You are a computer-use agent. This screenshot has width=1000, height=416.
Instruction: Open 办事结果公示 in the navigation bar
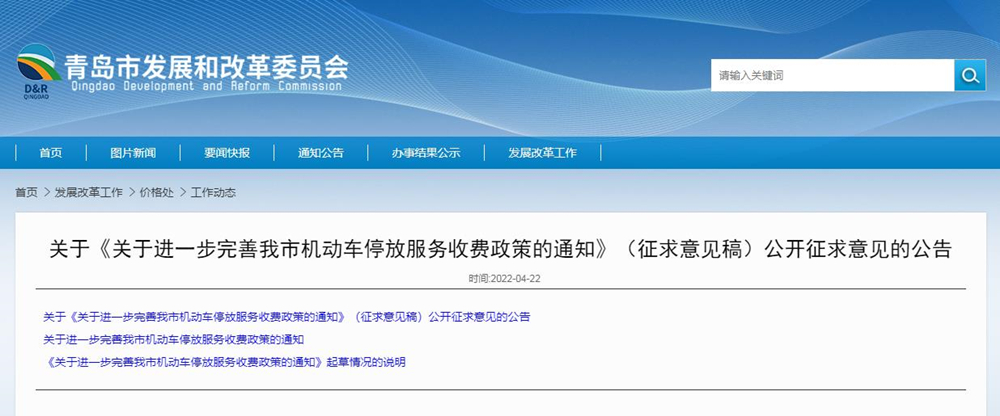tap(426, 153)
